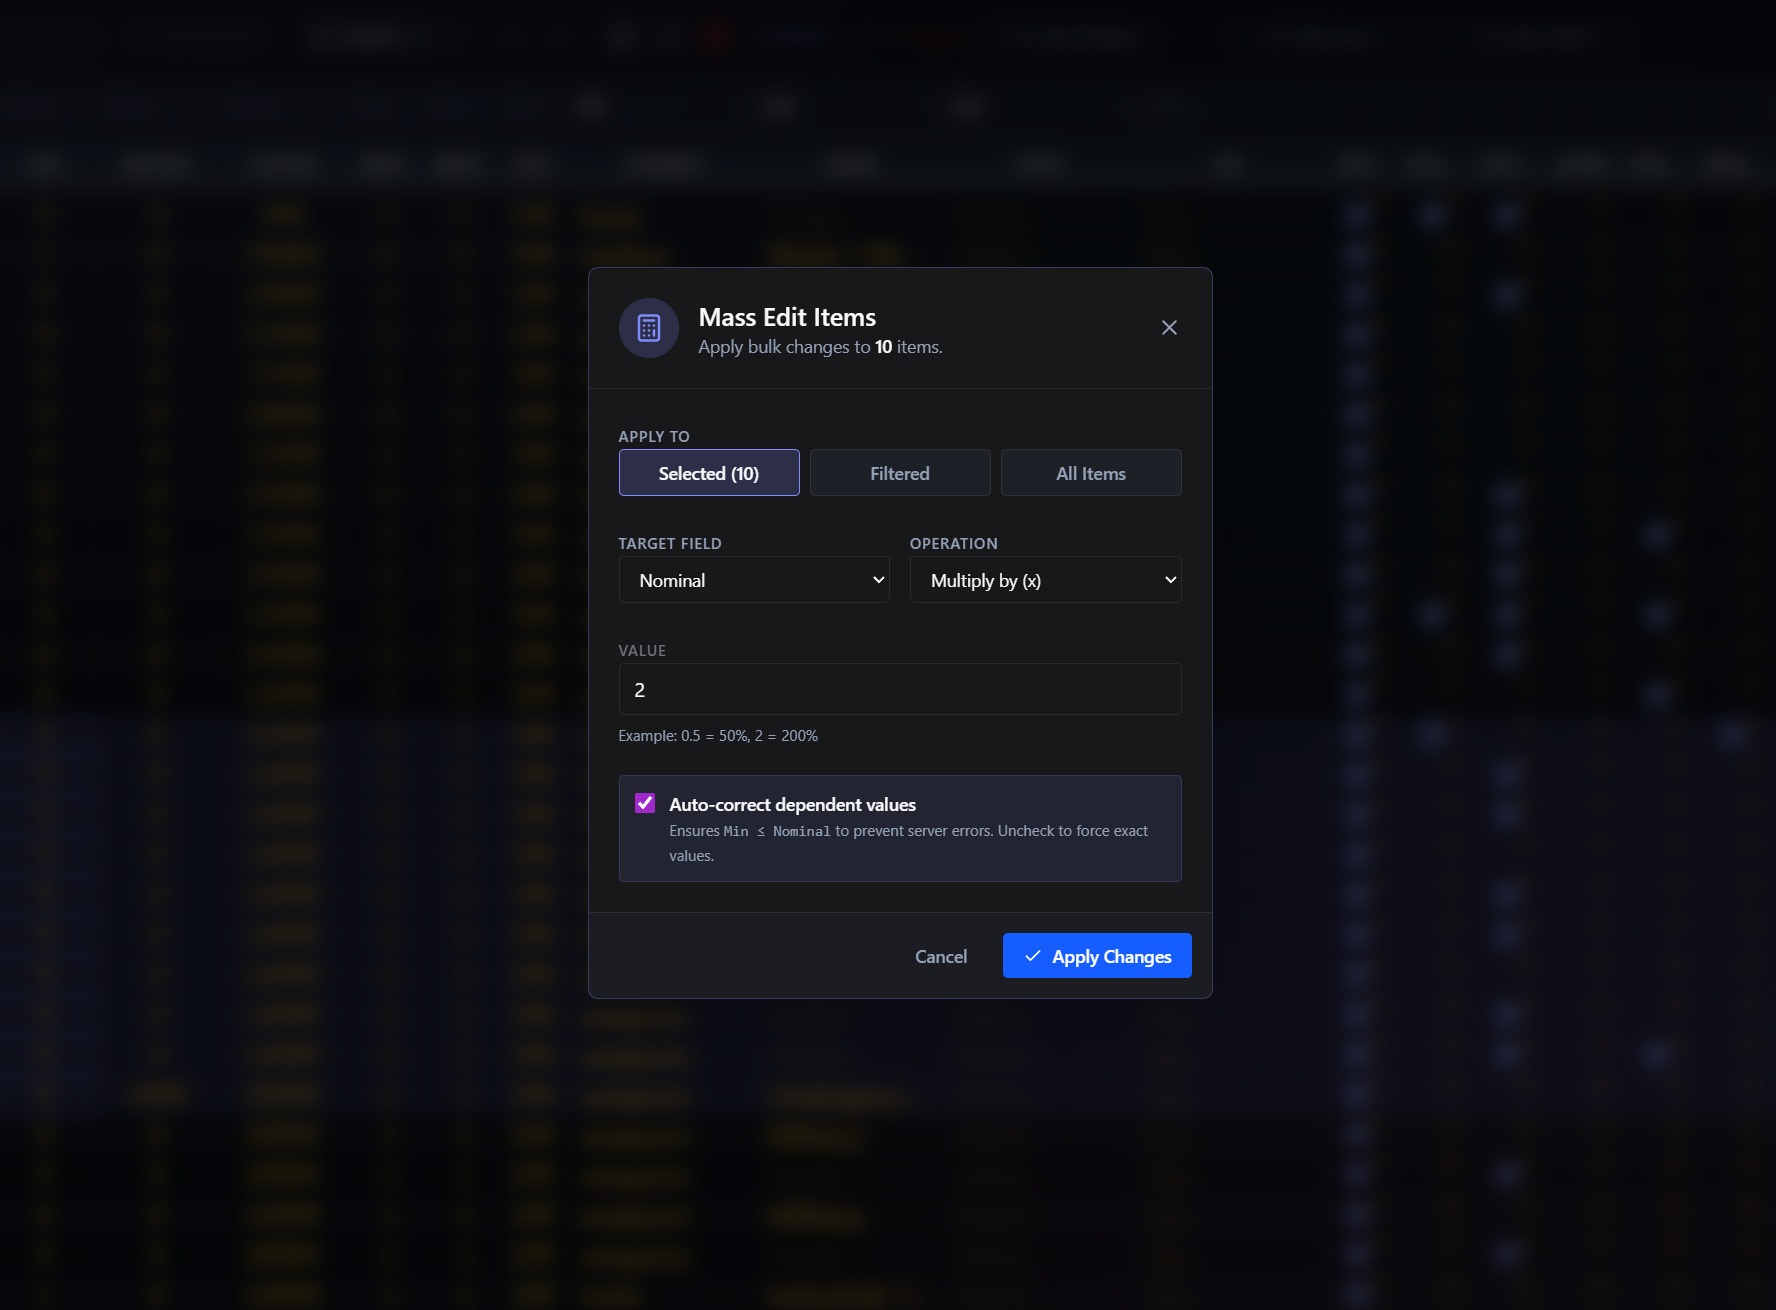Switch apply-to scope to Filtered
1776x1310 pixels.
coord(899,473)
